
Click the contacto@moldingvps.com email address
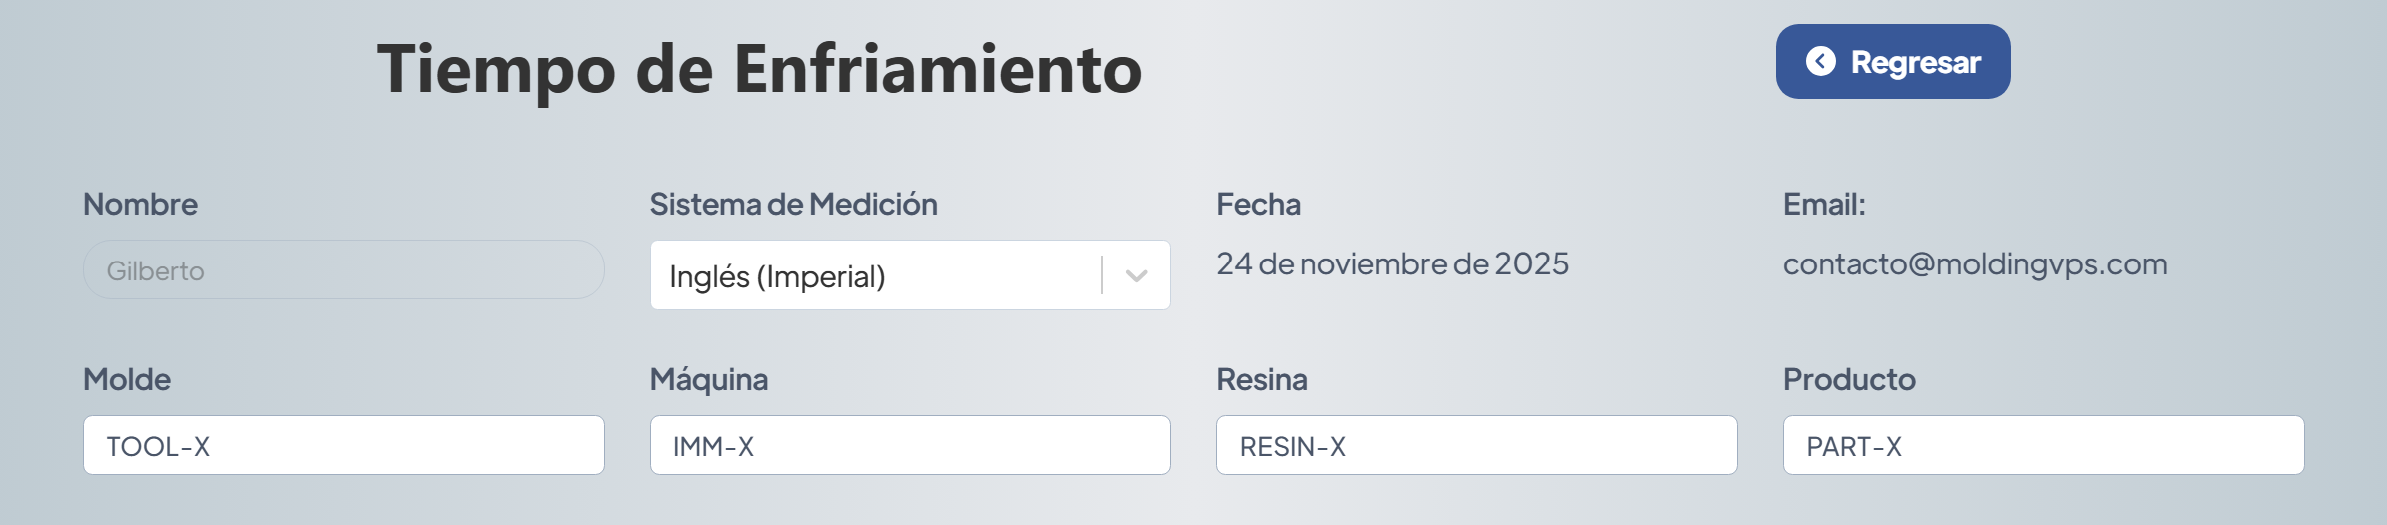click(x=1975, y=264)
